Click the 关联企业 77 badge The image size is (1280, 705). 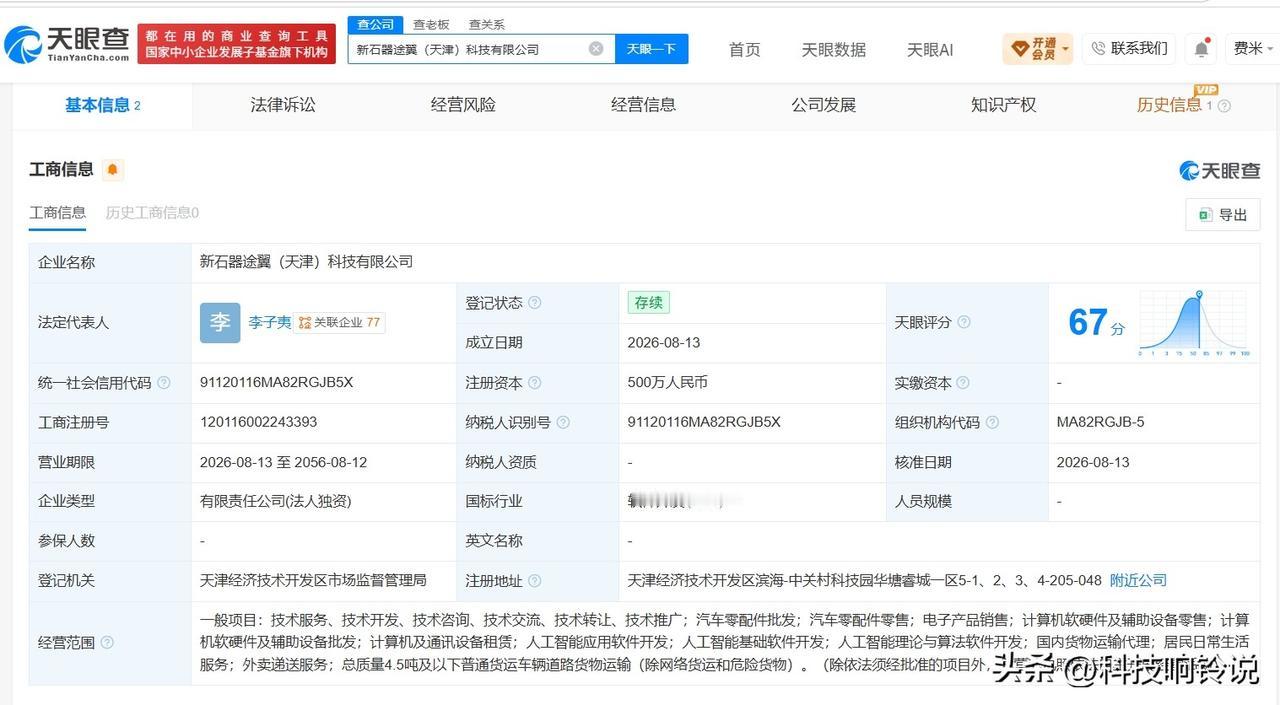(x=340, y=323)
